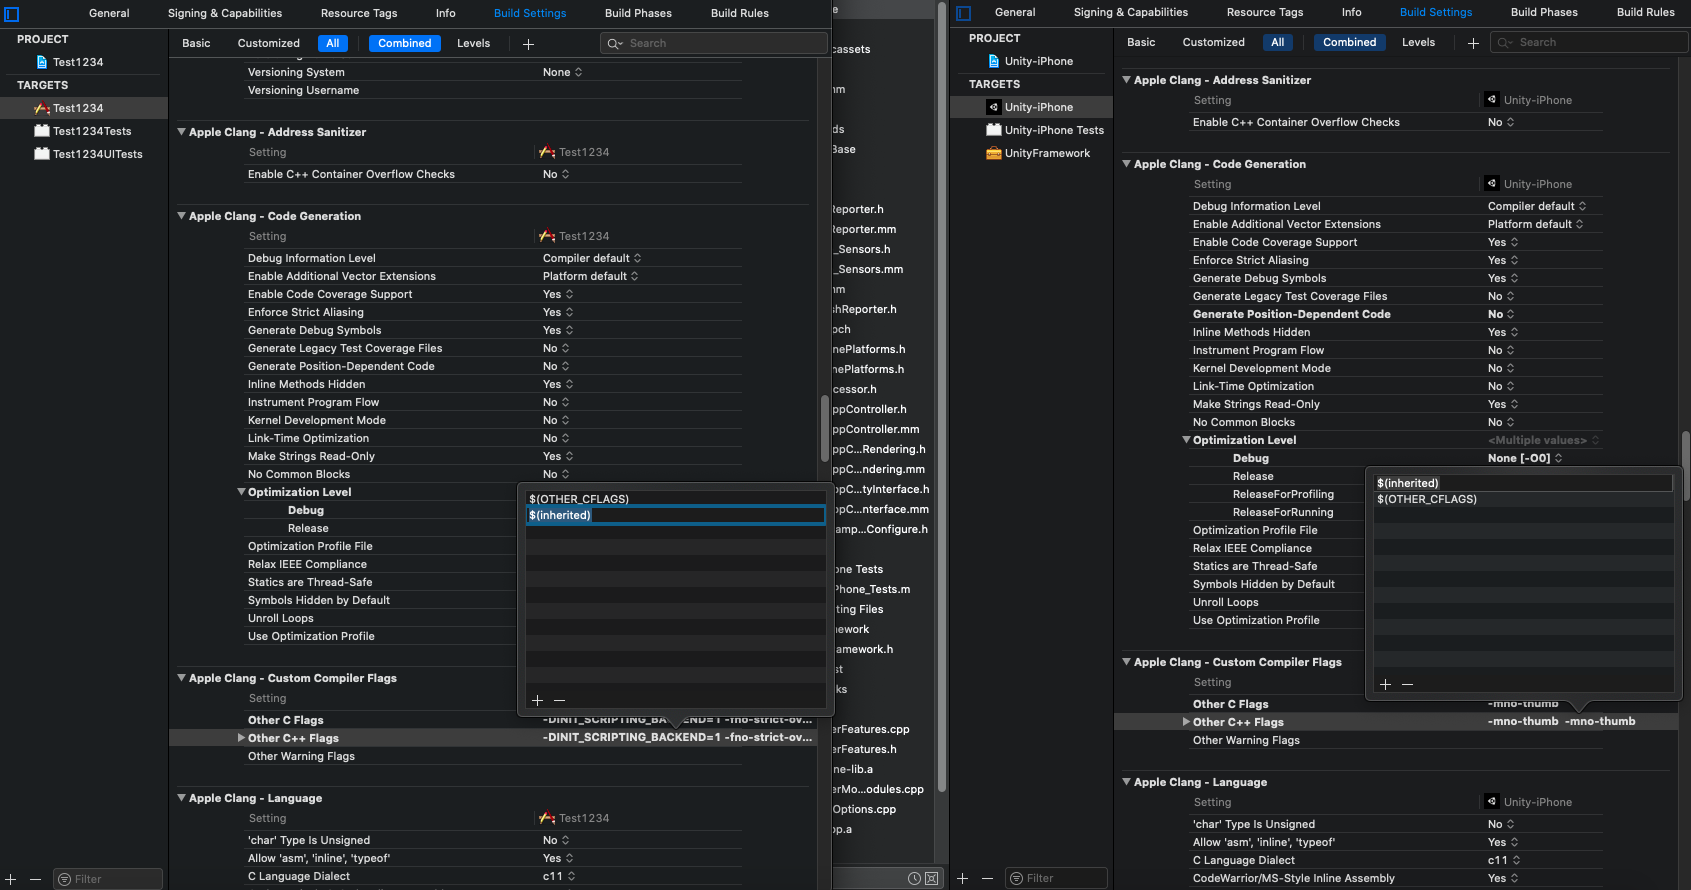Remove a target in Unity-iPhone window
Image resolution: width=1691 pixels, height=890 pixels.
pos(987,878)
